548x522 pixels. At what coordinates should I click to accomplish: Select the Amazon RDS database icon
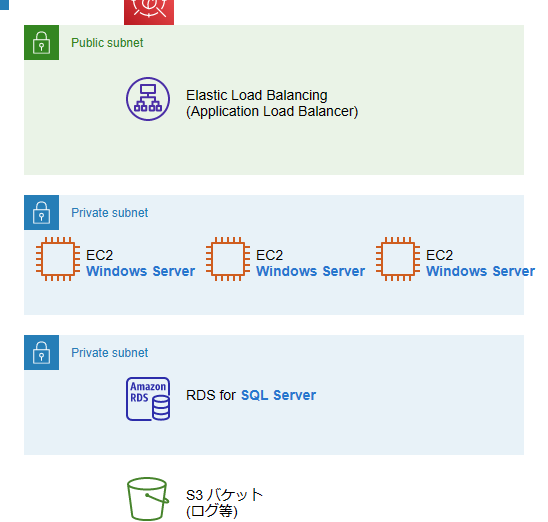[148, 399]
